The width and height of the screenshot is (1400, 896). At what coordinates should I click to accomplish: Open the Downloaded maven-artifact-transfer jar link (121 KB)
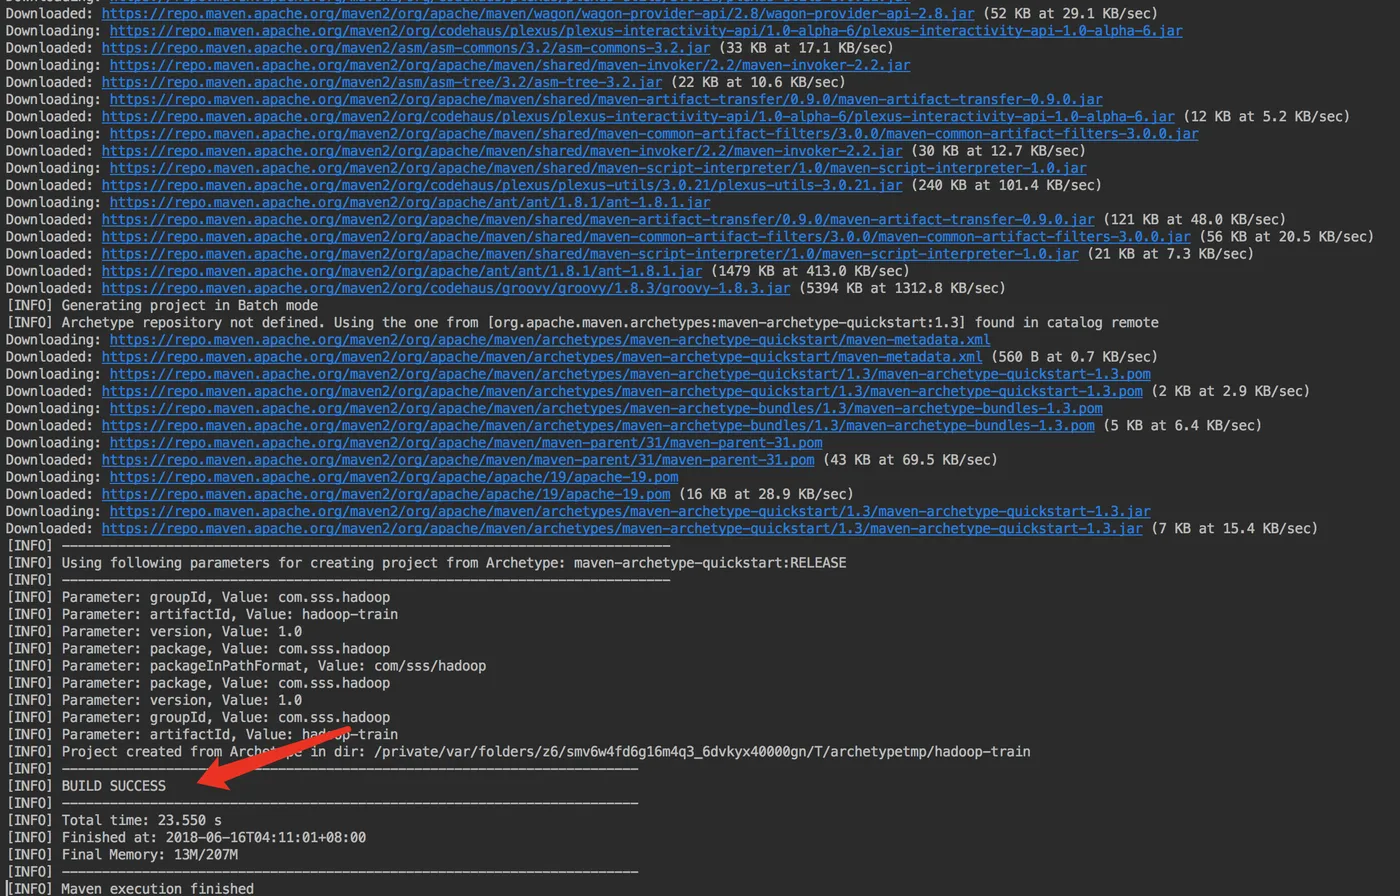pyautogui.click(x=598, y=219)
